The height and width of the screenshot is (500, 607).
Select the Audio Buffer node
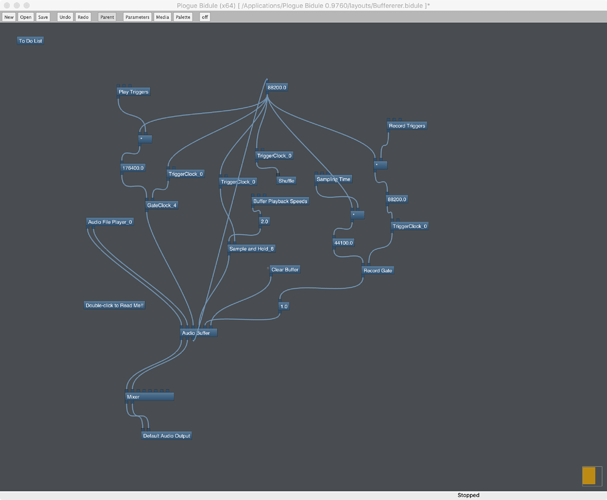point(198,332)
